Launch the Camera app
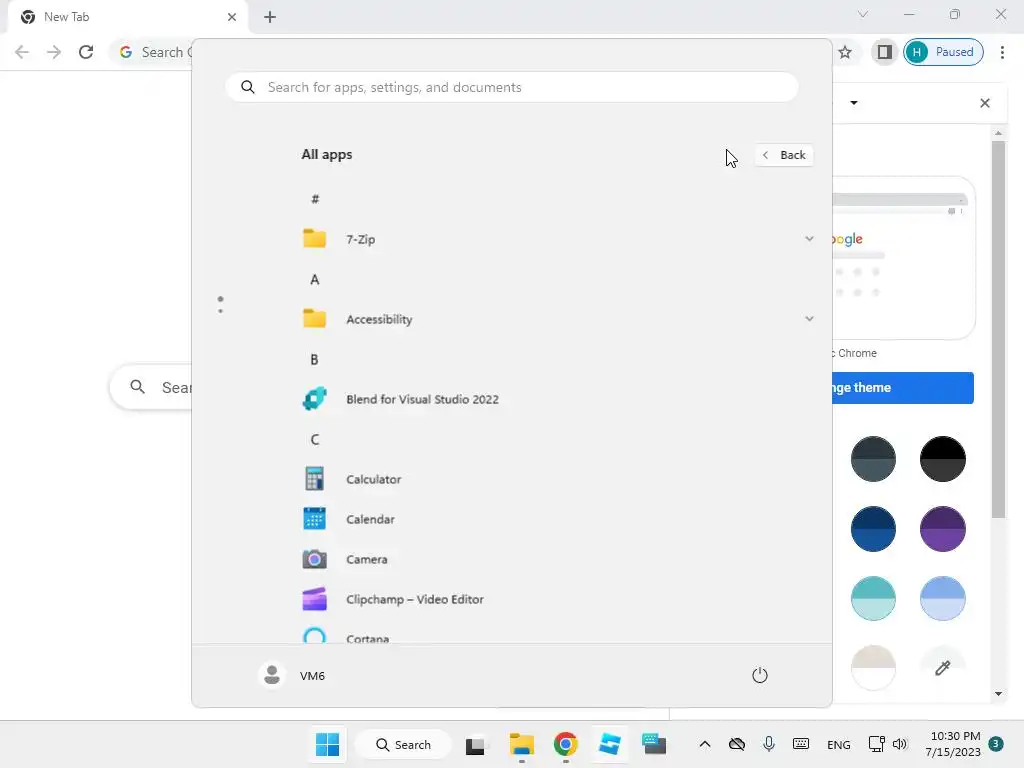 pos(558,559)
